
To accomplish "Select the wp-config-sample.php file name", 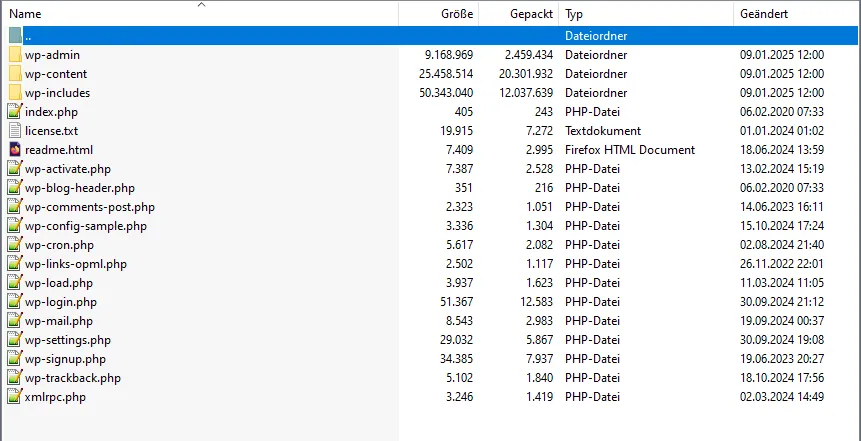I will tap(86, 226).
